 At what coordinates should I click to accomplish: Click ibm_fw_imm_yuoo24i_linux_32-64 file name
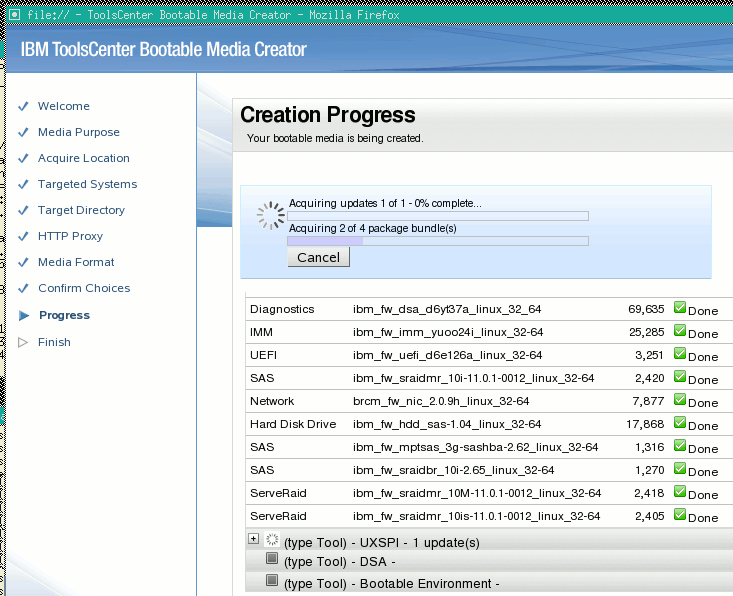[x=448, y=332]
